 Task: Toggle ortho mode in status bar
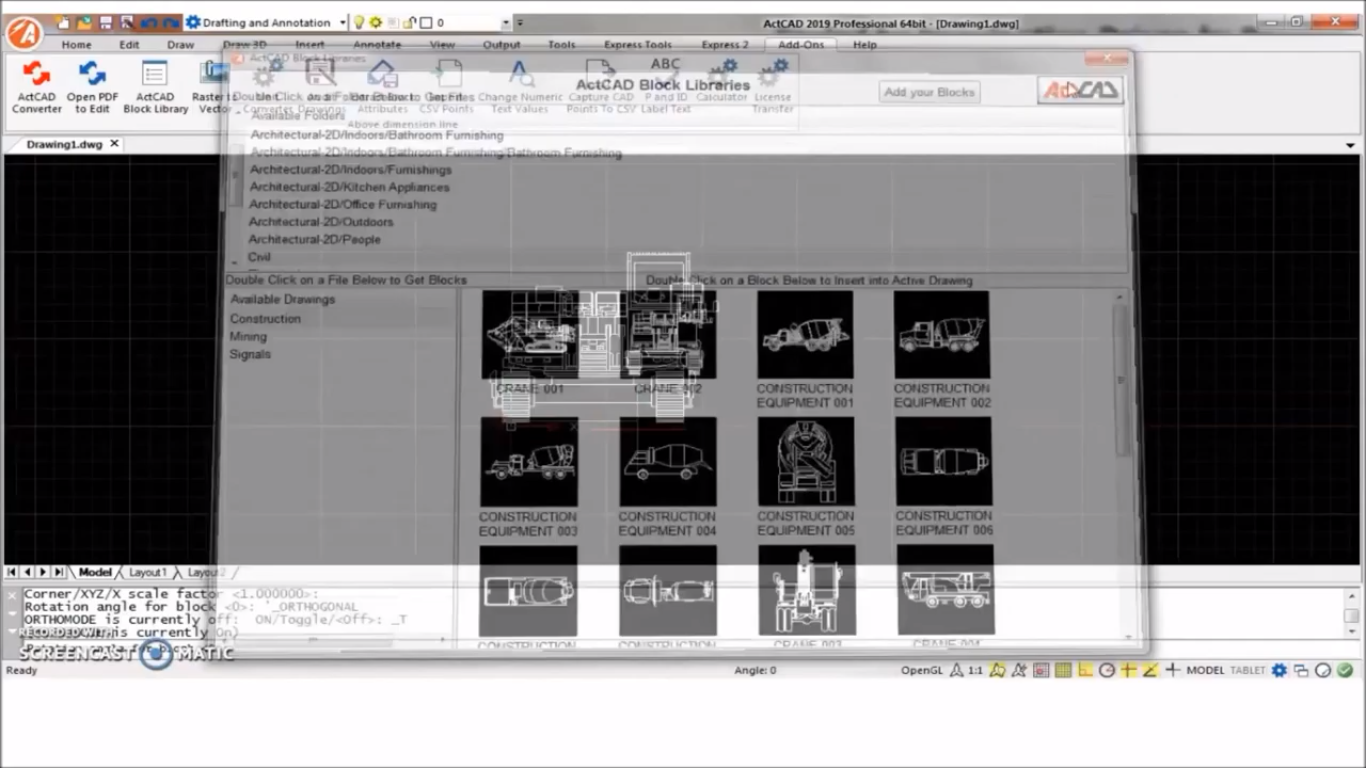1085,670
